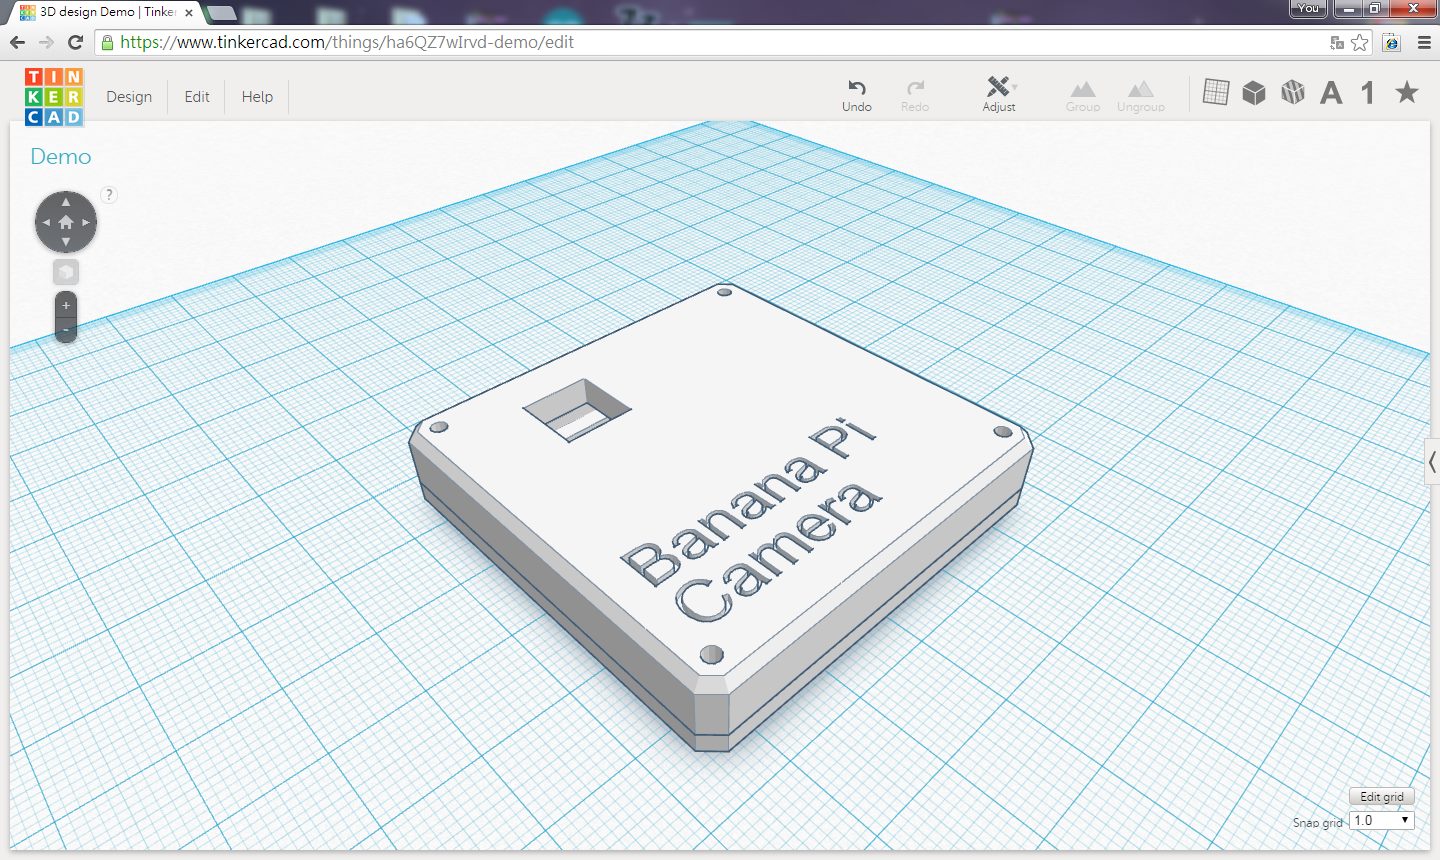
Task: Click the Redo button
Action: click(915, 95)
